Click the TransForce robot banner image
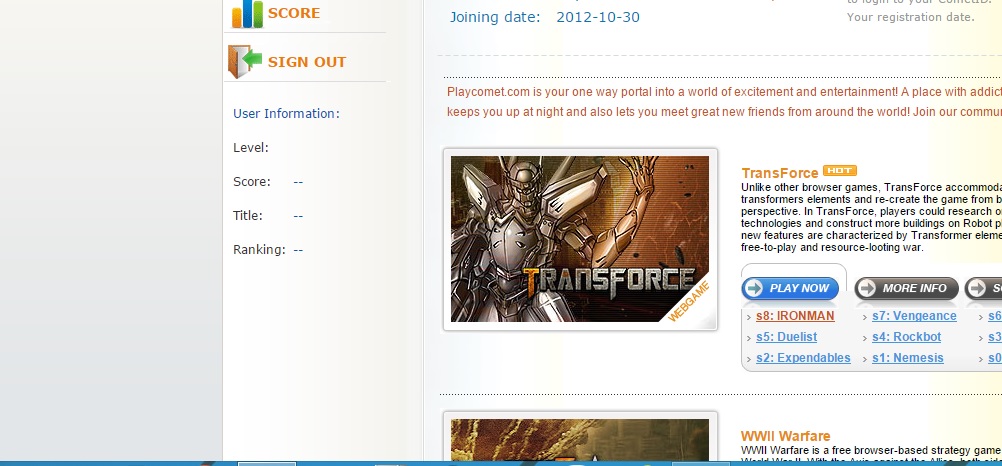This screenshot has height=466, width=1002. (x=580, y=239)
